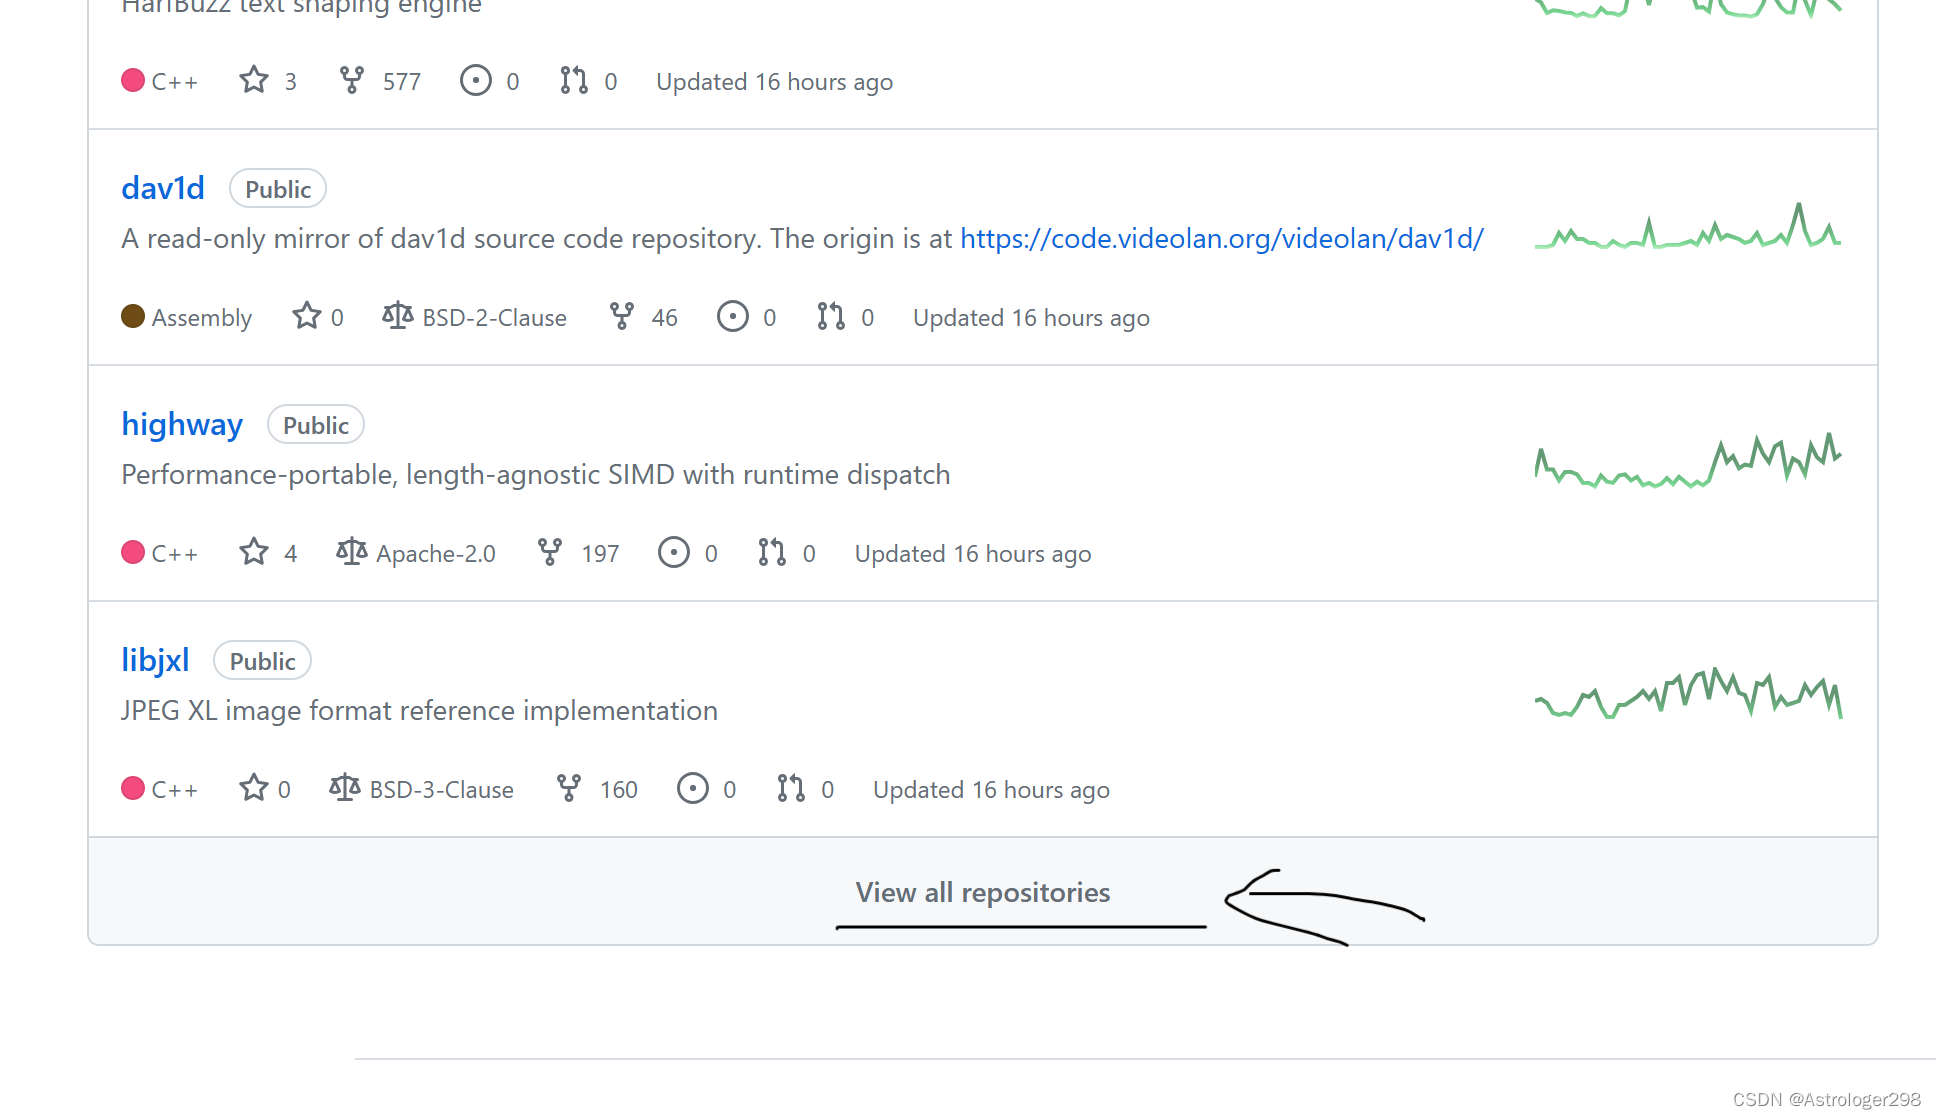
Task: Open the highway repository
Action: (x=182, y=424)
